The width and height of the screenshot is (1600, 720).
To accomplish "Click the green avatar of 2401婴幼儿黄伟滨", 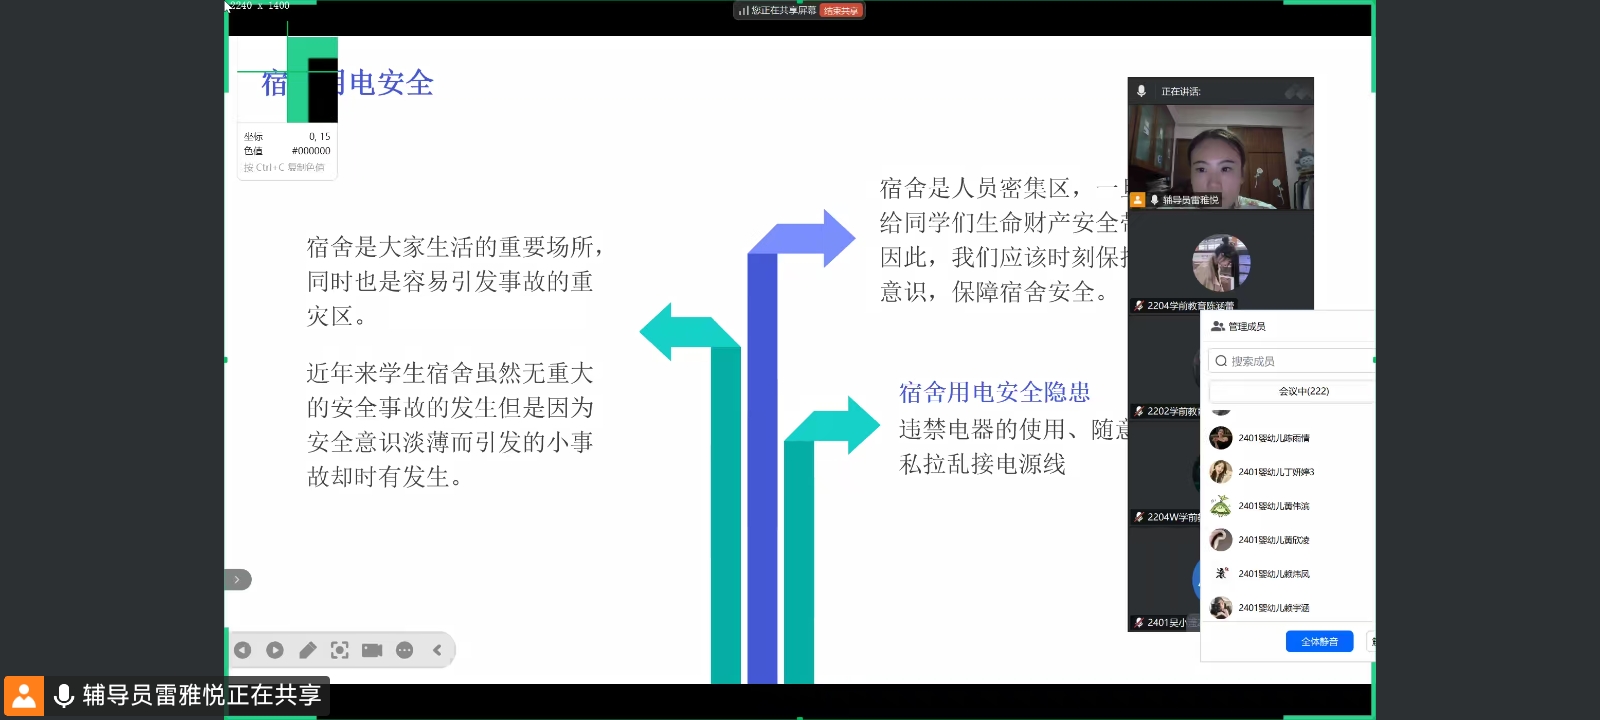I will [1221, 506].
